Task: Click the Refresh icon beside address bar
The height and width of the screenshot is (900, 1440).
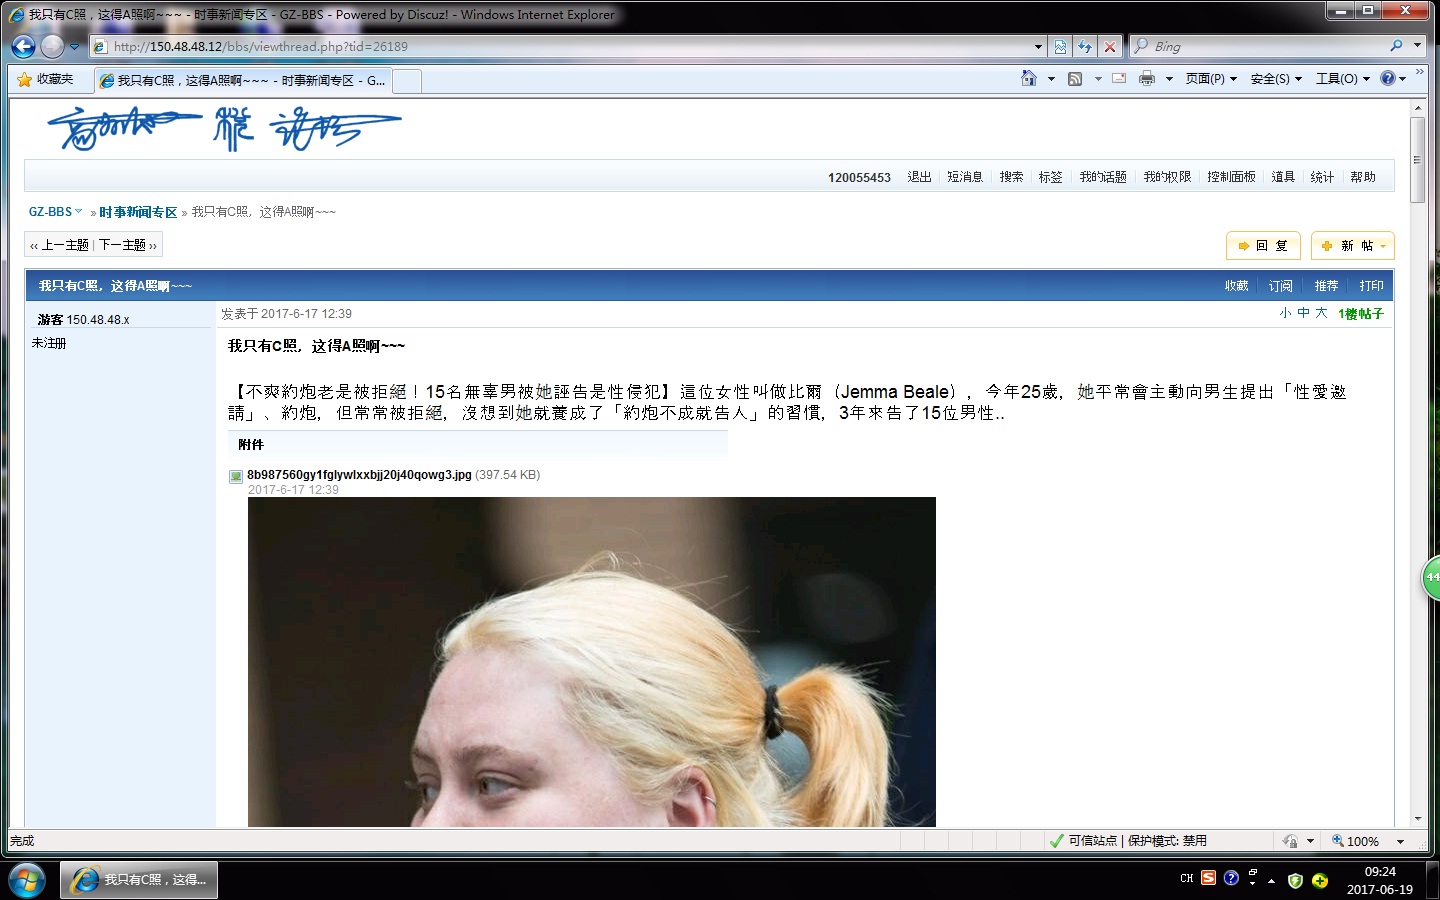Action: coord(1085,46)
